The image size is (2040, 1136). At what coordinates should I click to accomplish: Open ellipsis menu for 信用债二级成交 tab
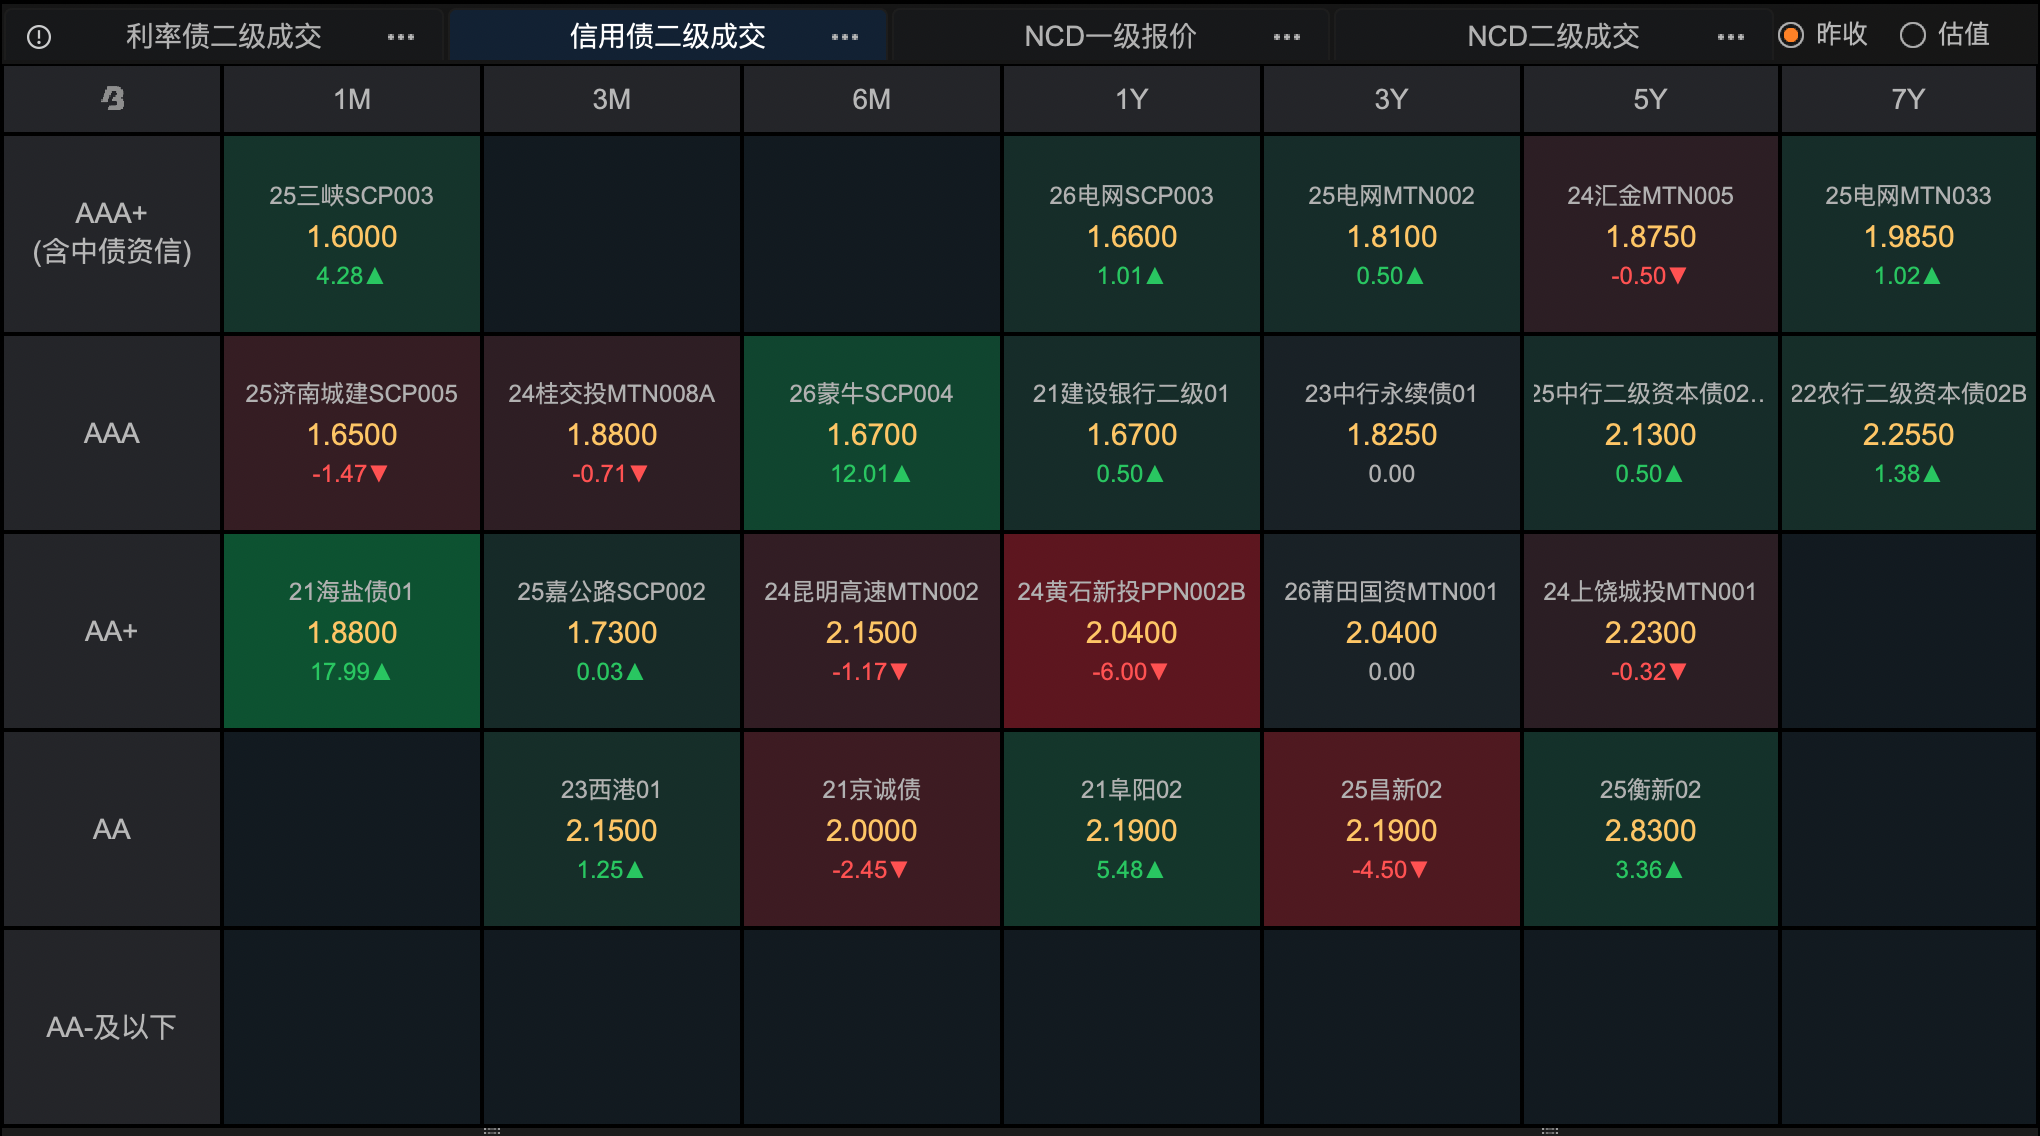844,37
